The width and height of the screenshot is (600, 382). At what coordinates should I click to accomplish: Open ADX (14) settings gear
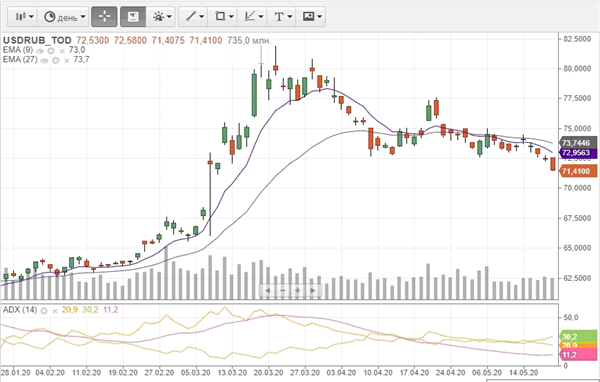pos(44,310)
